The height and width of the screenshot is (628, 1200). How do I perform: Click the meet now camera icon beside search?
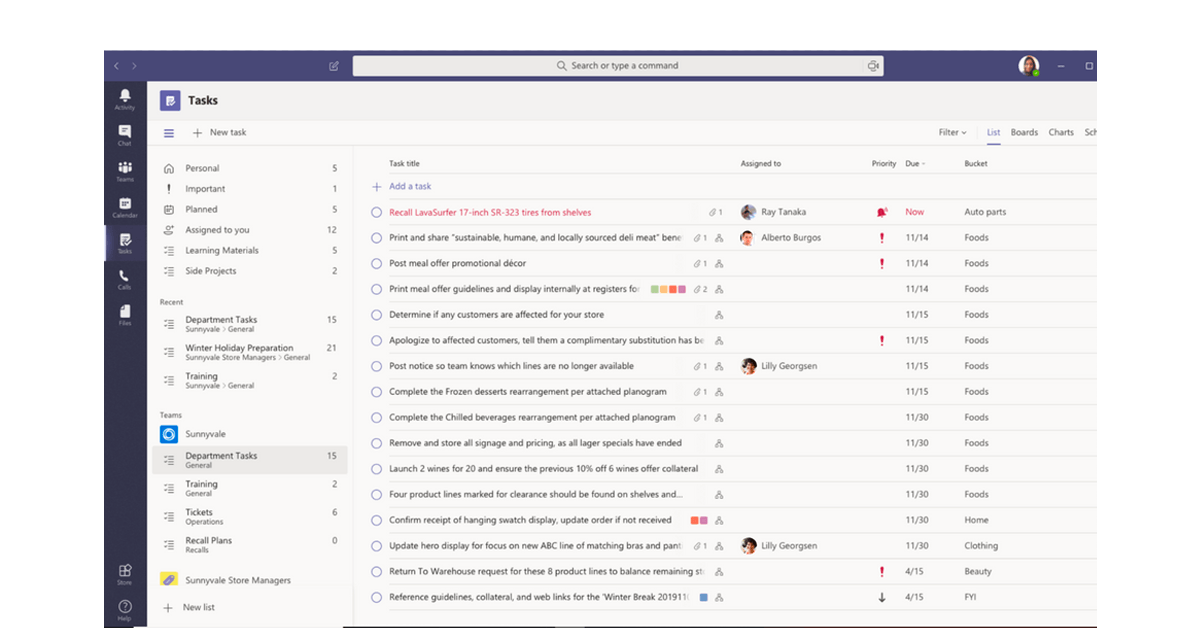coord(873,66)
